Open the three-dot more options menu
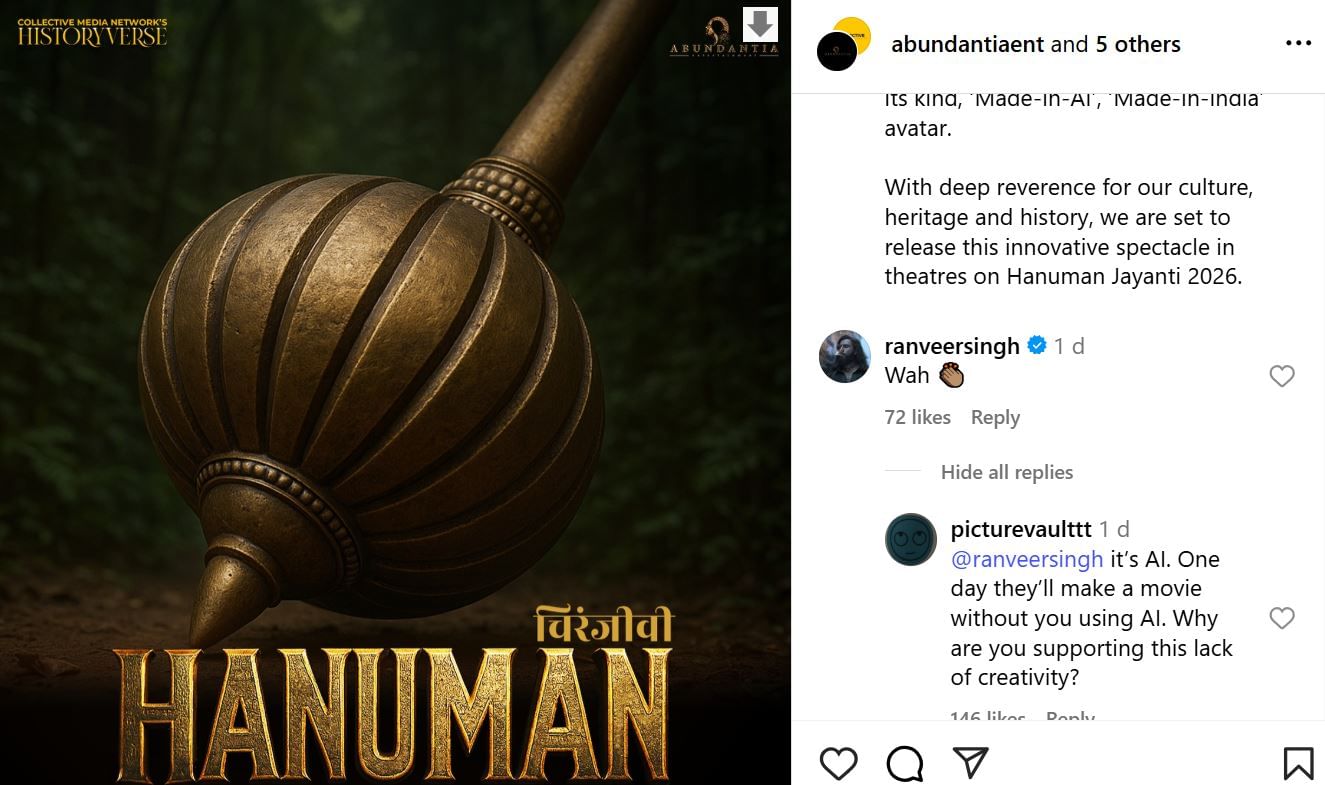 (1298, 44)
